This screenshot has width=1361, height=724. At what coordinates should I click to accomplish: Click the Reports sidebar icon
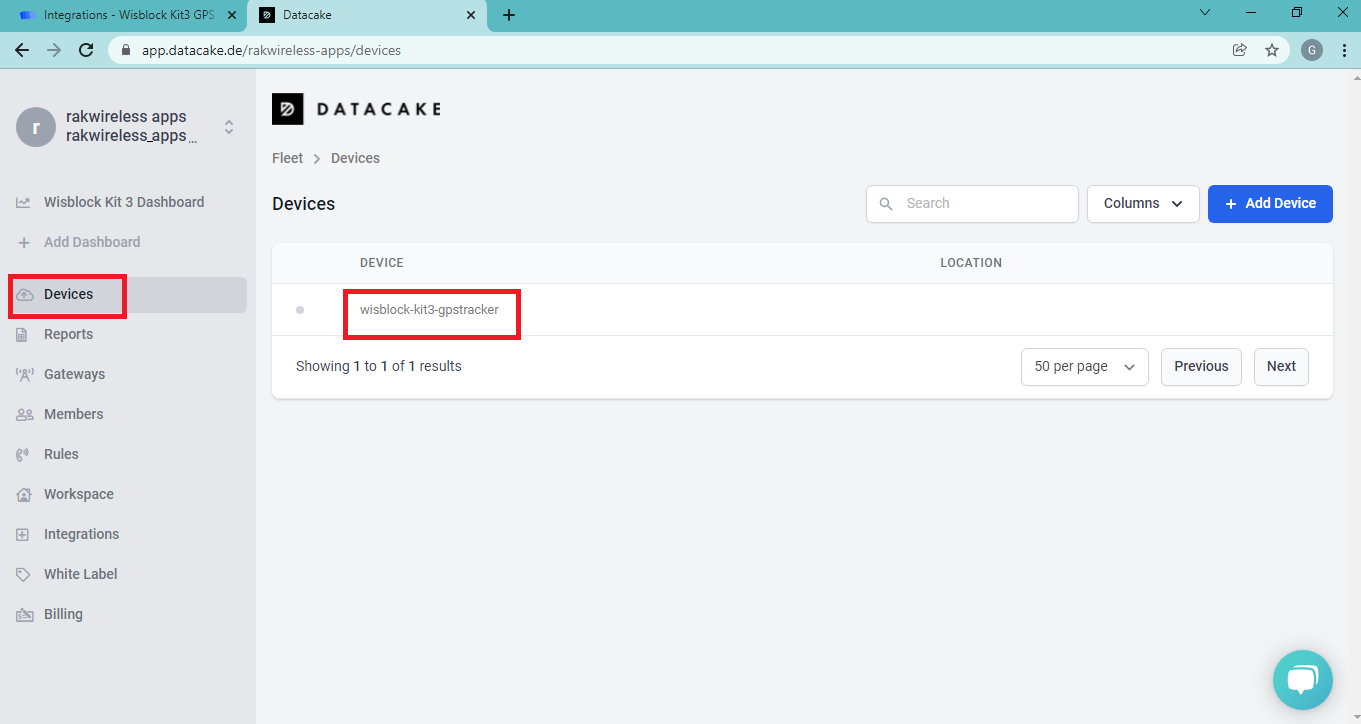click(x=24, y=335)
